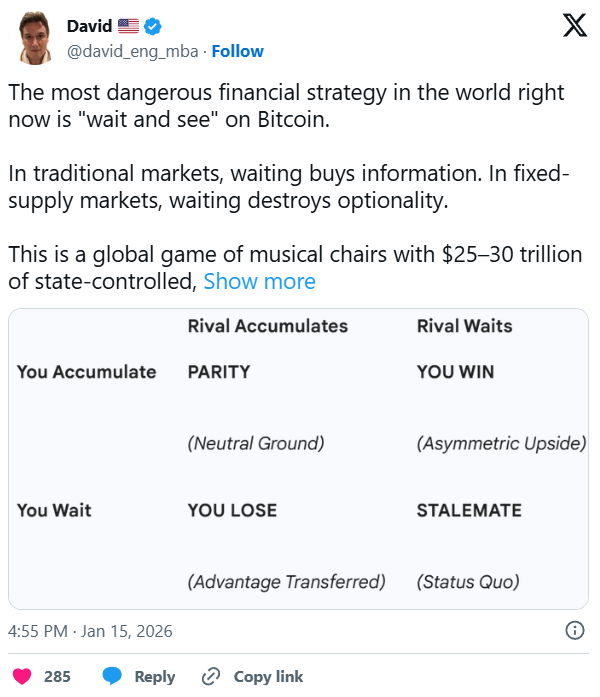Click the @david_eng_mba handle
This screenshot has height=697, width=600.
(132, 51)
